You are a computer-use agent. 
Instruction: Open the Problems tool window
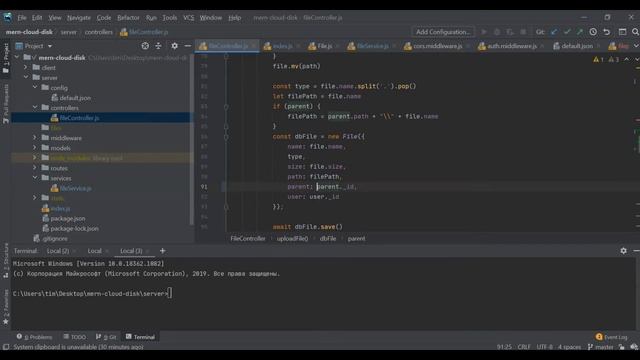(x=34, y=337)
